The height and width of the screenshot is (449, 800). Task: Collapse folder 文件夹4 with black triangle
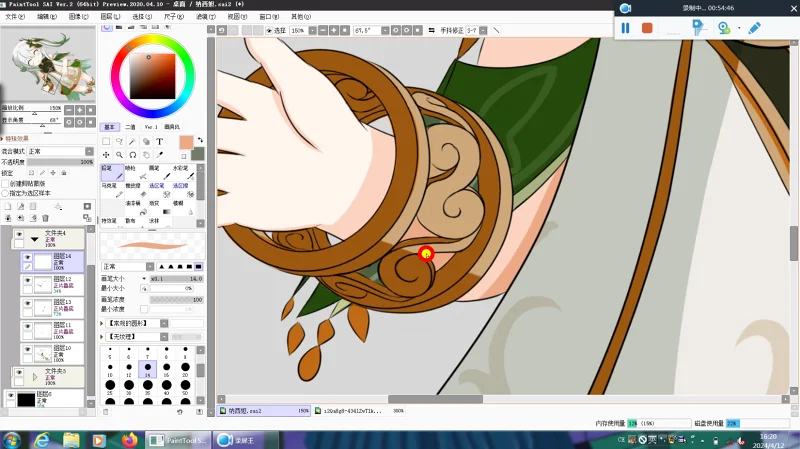coord(35,239)
